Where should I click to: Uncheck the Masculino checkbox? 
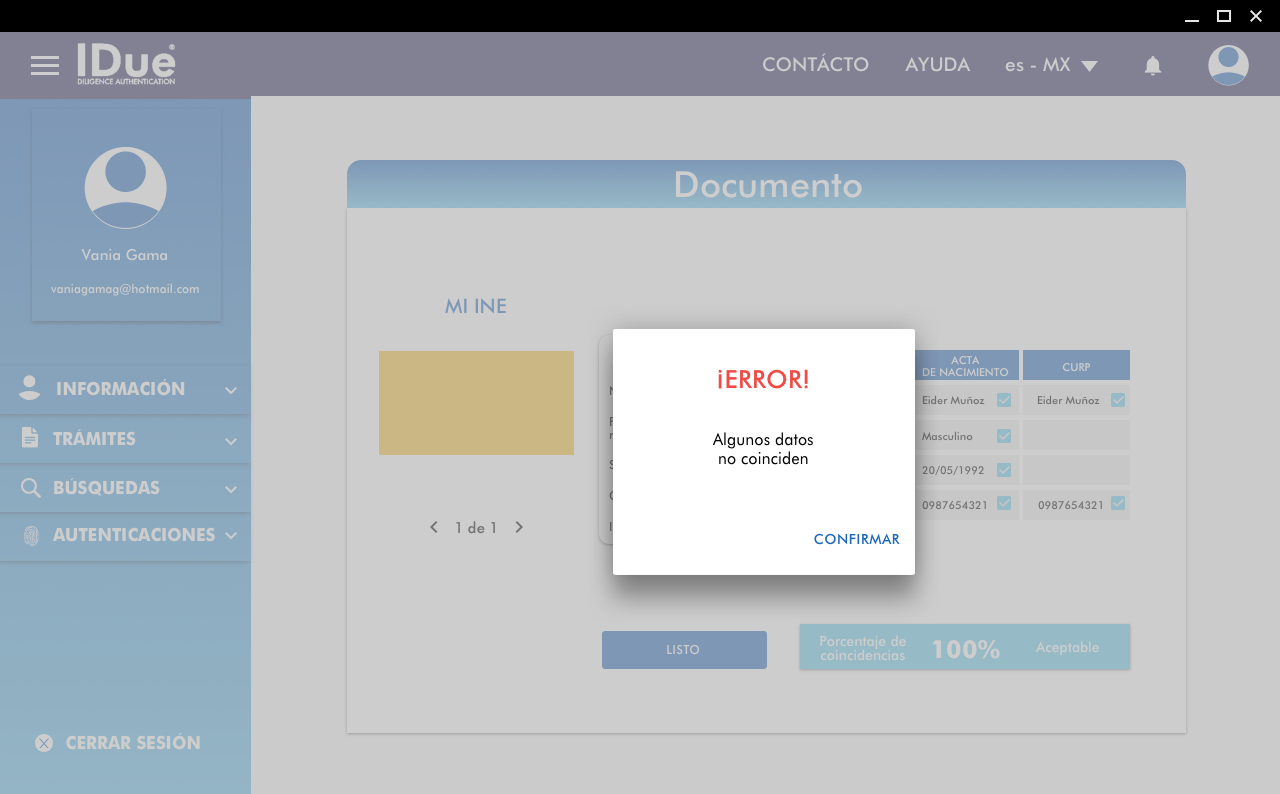point(1004,436)
